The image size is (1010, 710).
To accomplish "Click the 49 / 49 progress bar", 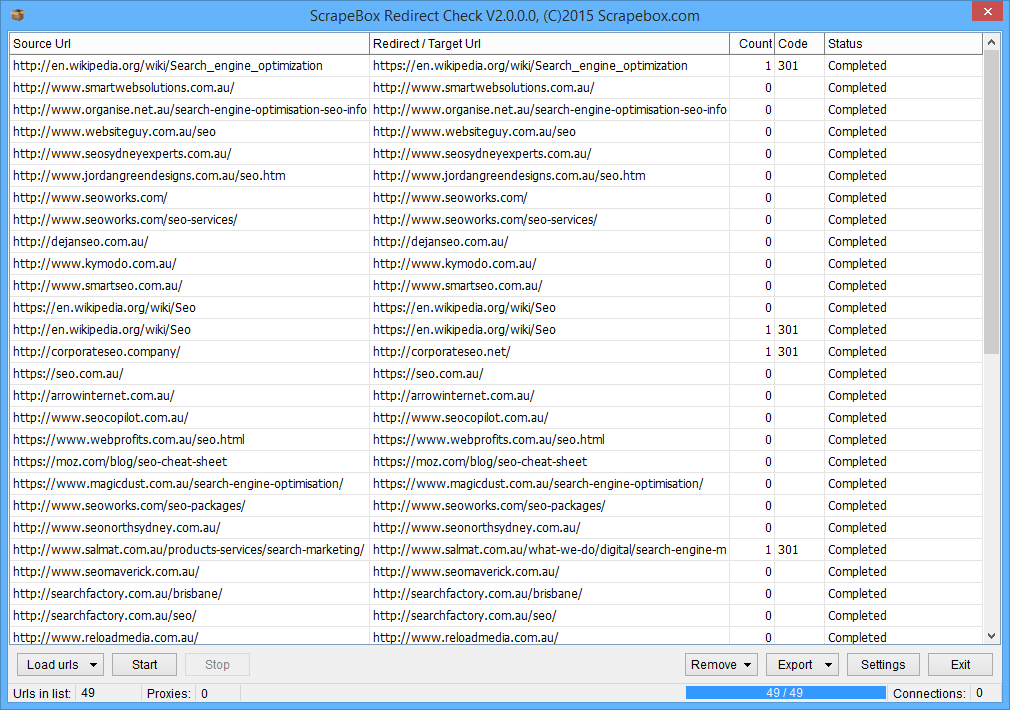I will 785,693.
